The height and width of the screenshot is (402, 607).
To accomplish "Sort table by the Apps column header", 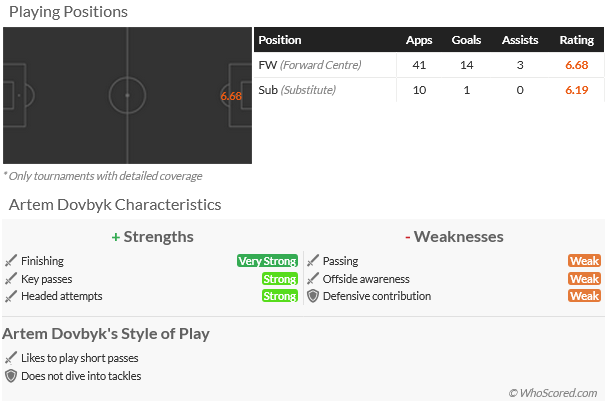I will [x=419, y=40].
